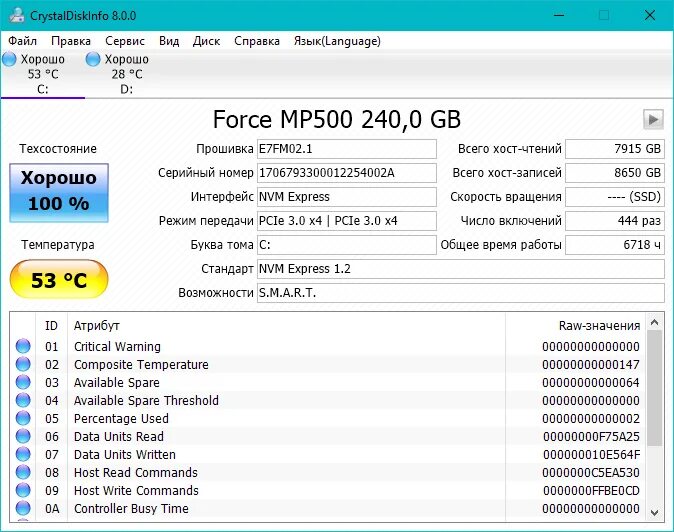Image resolution: width=674 pixels, height=532 pixels.
Task: Click power-on hours value 6718 ч
Action: click(x=615, y=245)
